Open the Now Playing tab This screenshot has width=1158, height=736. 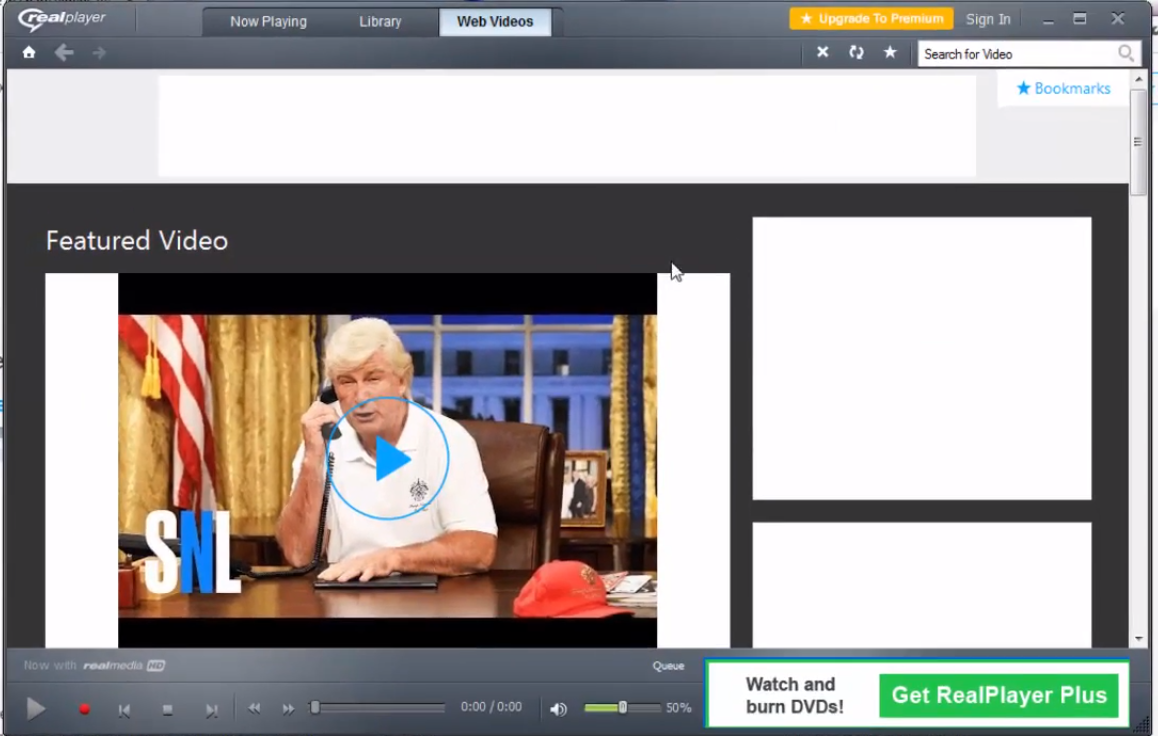(268, 21)
